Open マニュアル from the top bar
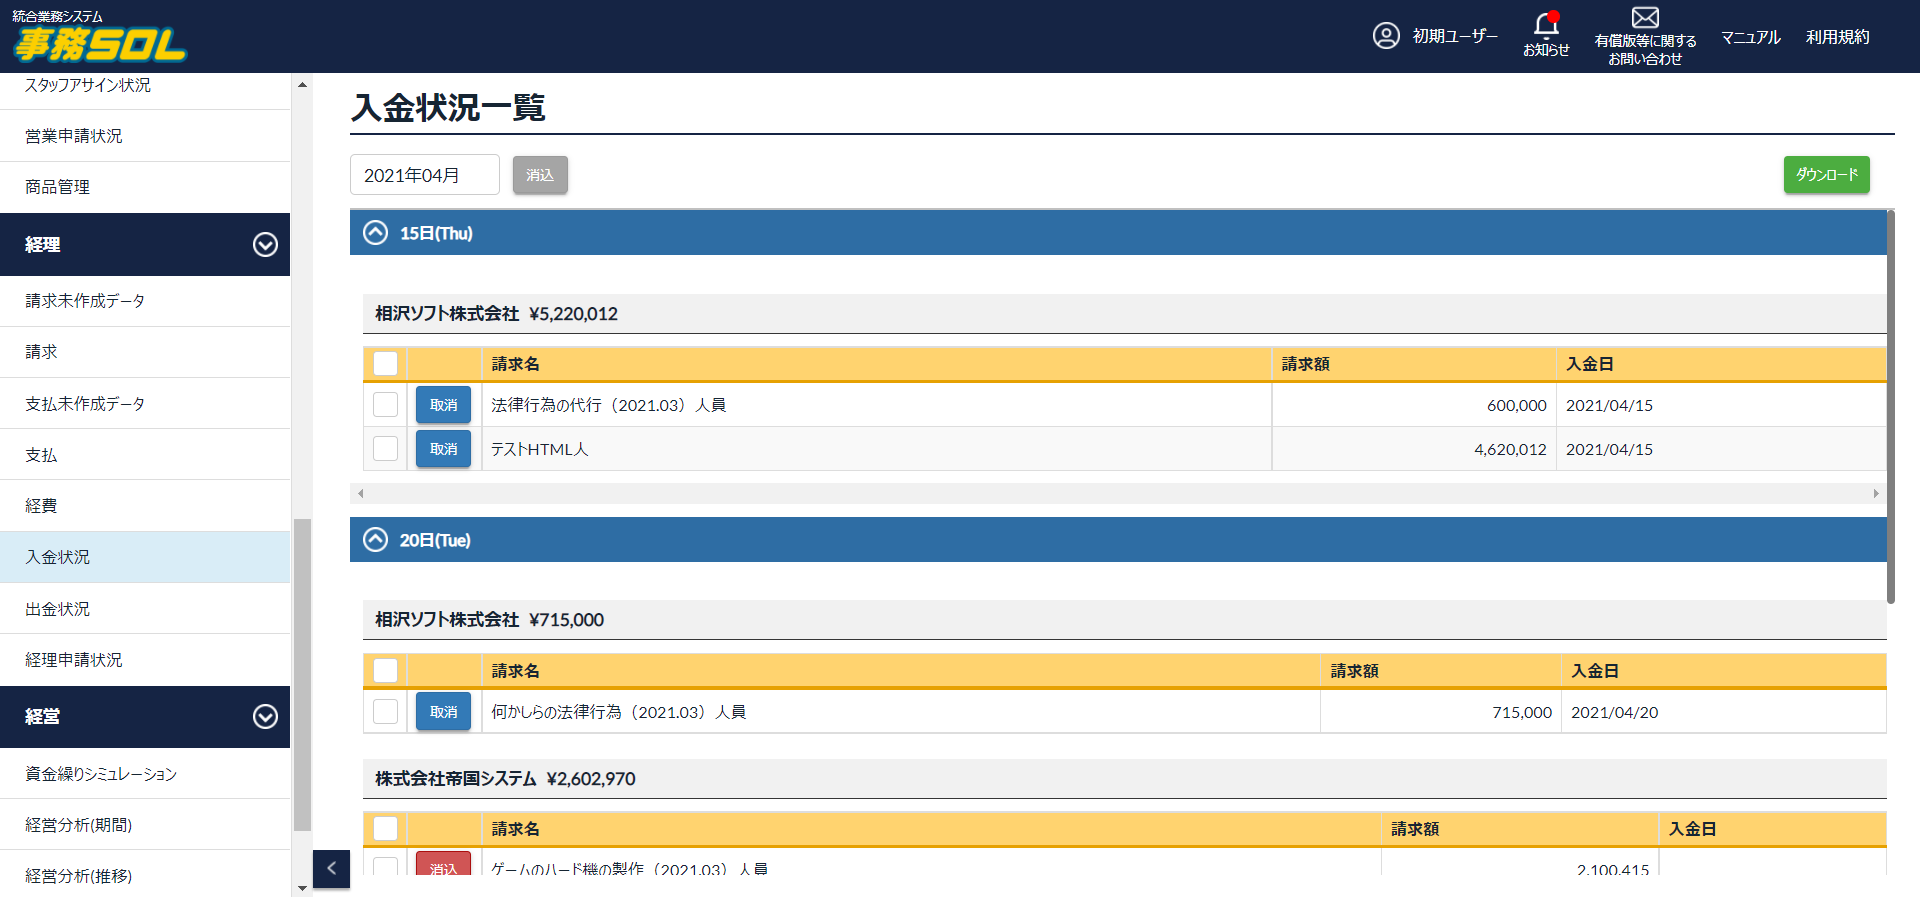The width and height of the screenshot is (1920, 897). point(1750,37)
